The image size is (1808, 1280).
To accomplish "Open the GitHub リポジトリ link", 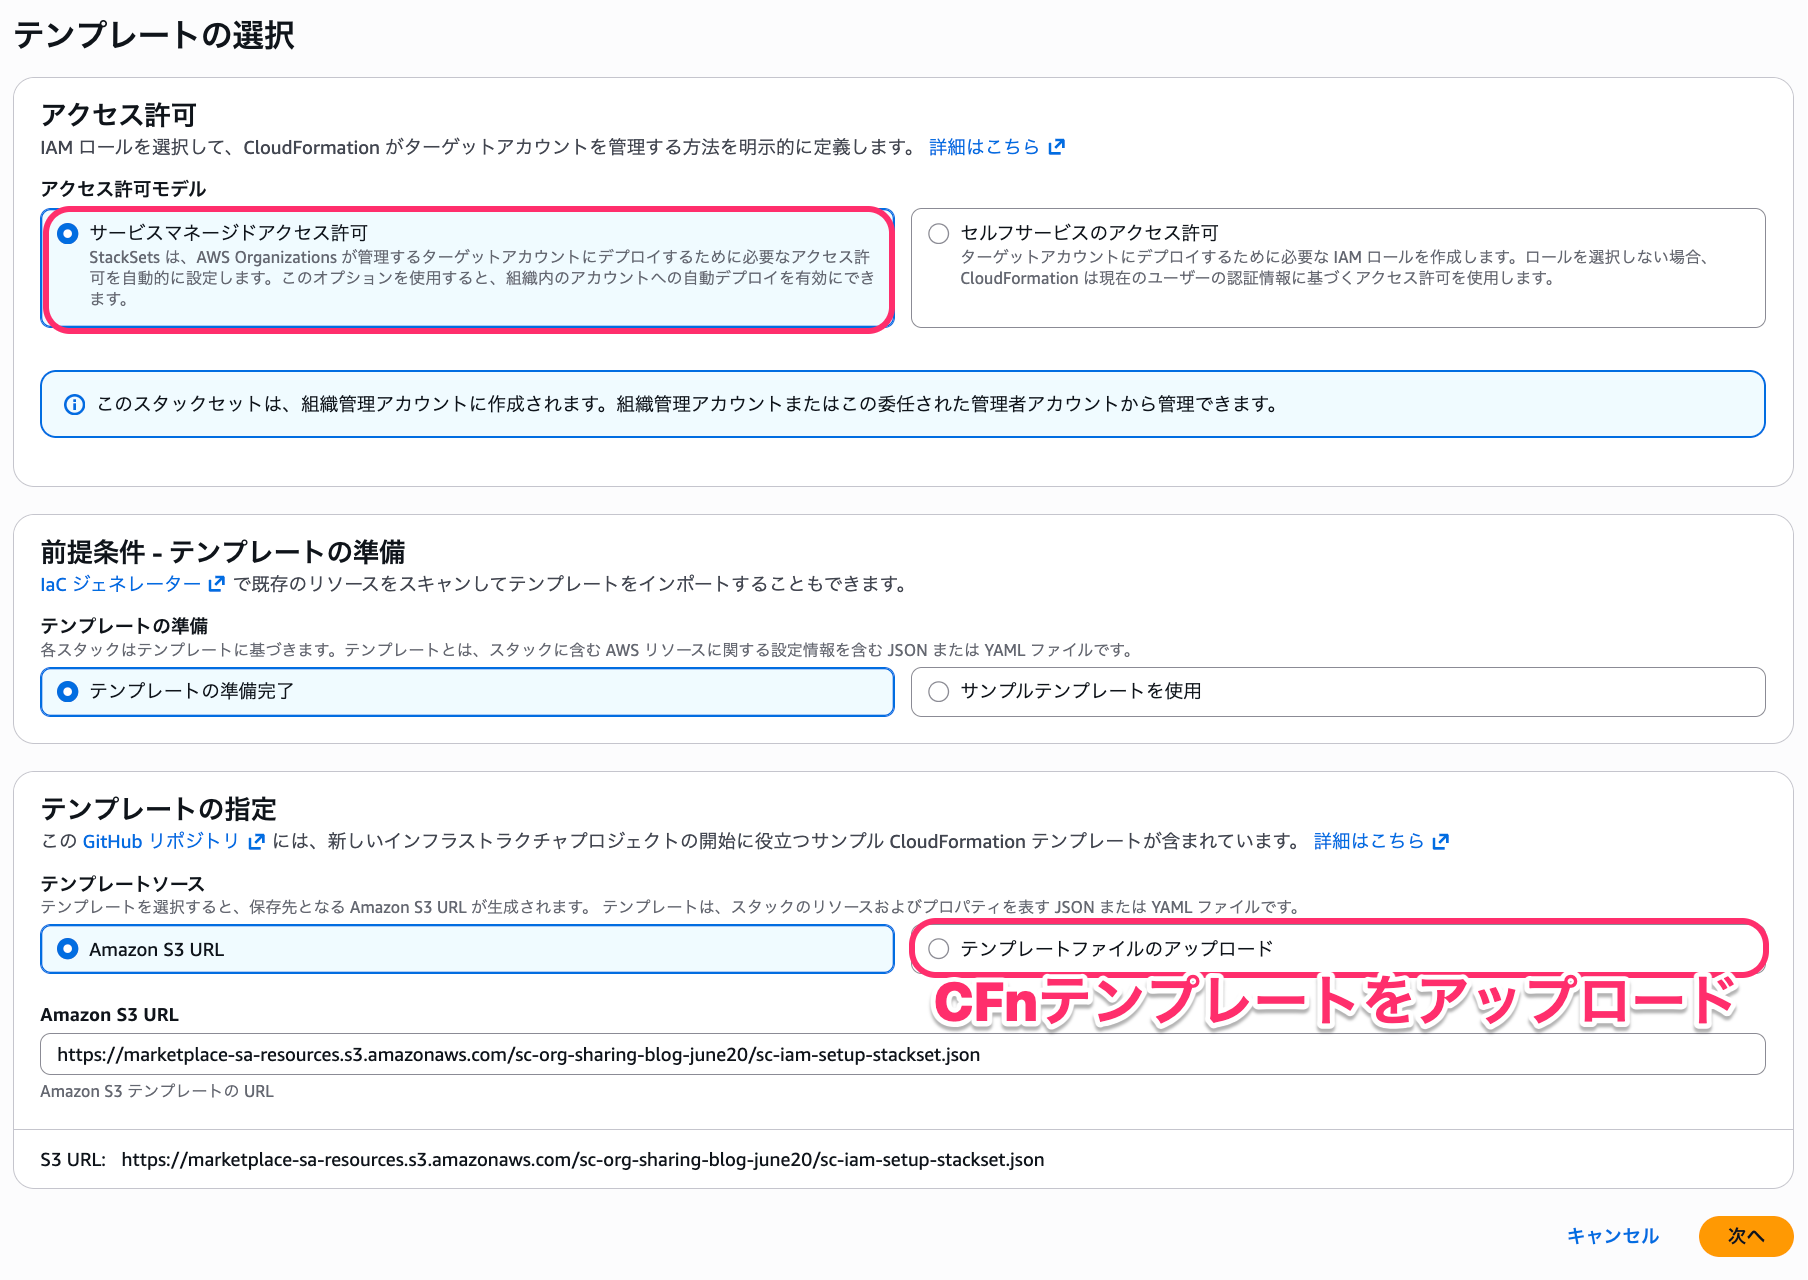I will click(x=160, y=841).
